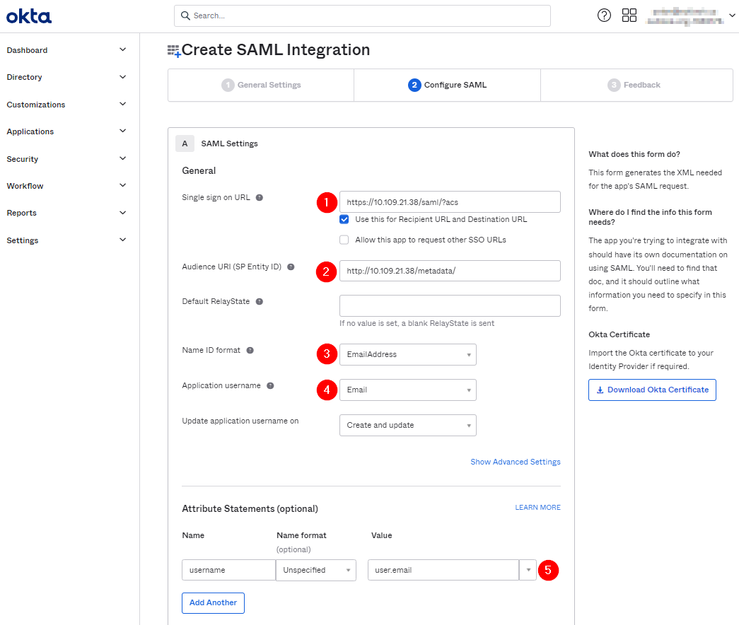Viewport: 739px width, 625px height.
Task: Open the help question mark icon
Action: (604, 16)
